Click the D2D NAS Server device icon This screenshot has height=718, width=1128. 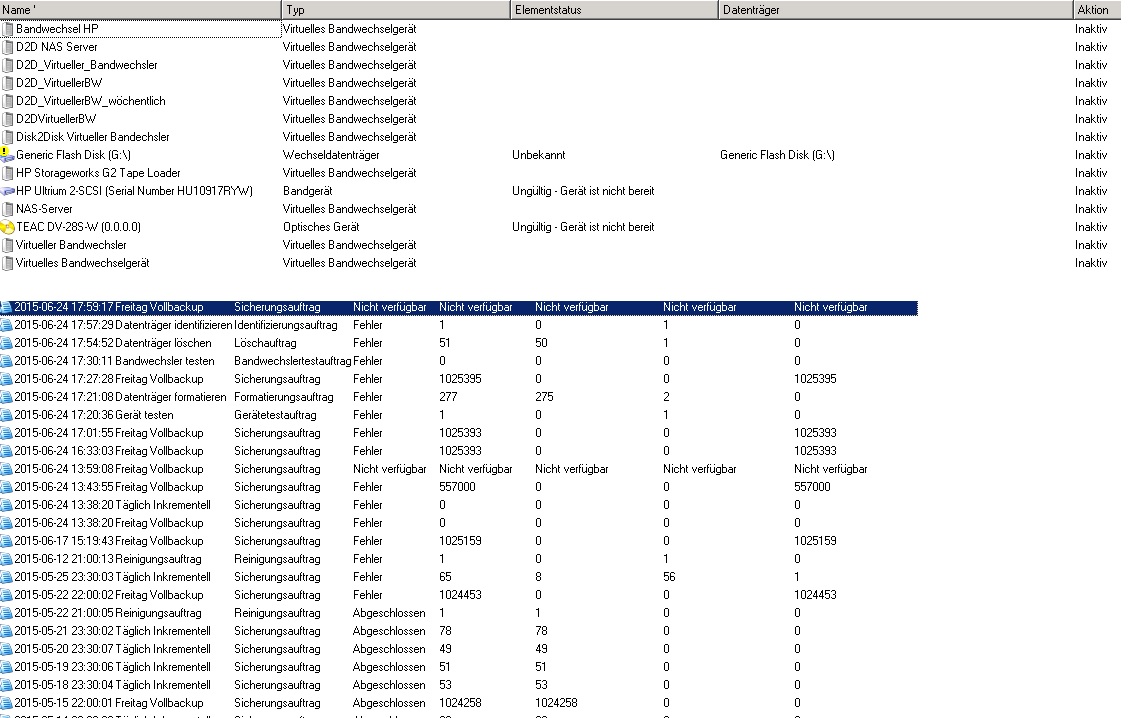(8, 47)
